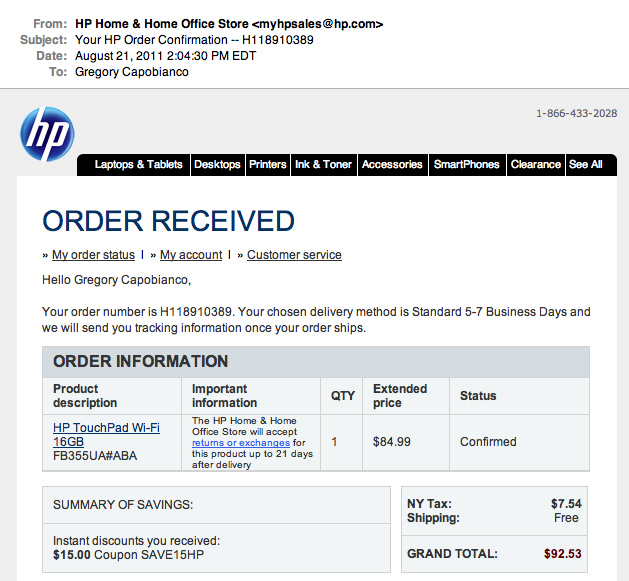629x581 pixels.
Task: Select the Printers navigation tab
Action: click(268, 165)
